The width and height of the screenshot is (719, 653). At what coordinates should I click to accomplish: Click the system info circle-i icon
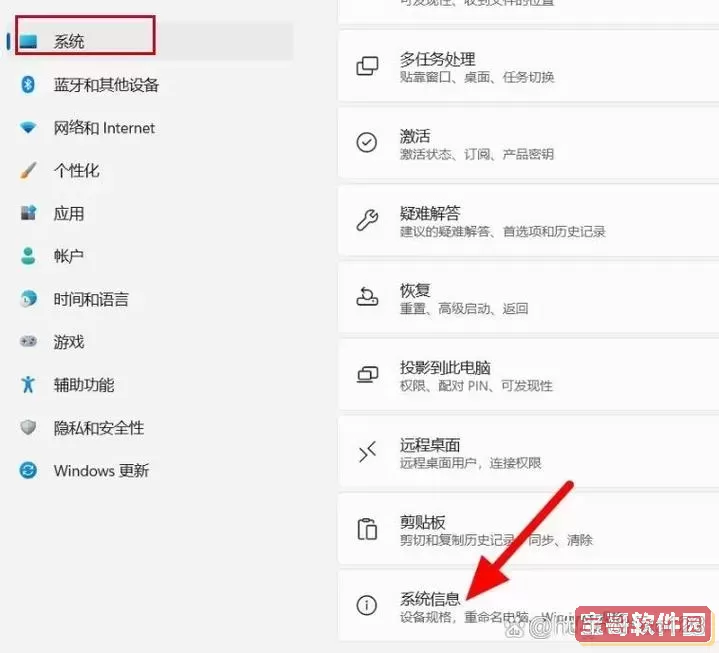[x=367, y=605]
